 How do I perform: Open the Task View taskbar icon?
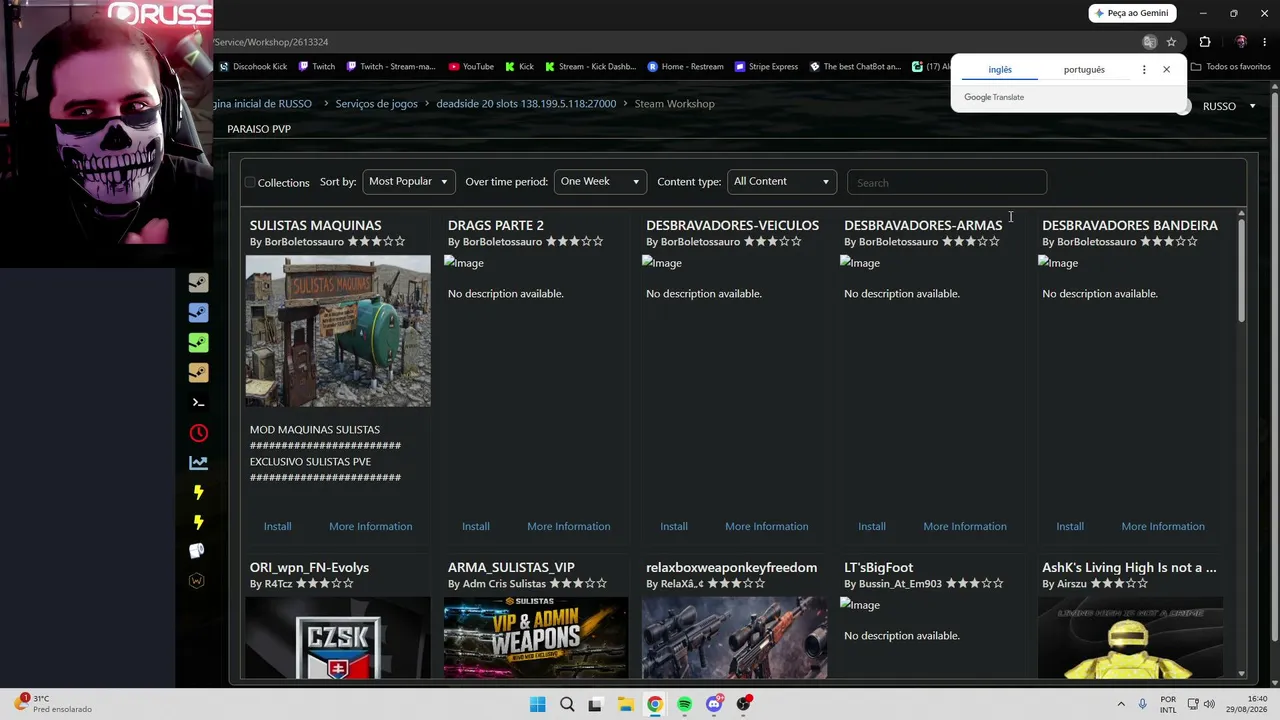coord(596,704)
